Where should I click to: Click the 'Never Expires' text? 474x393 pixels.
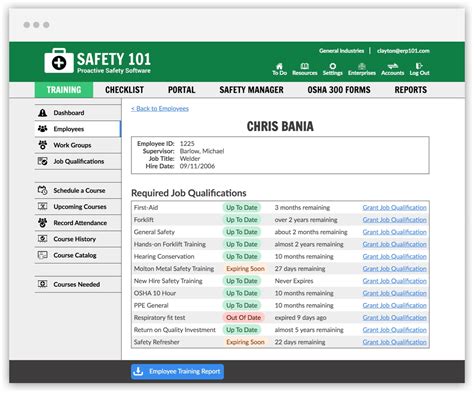pos(294,281)
